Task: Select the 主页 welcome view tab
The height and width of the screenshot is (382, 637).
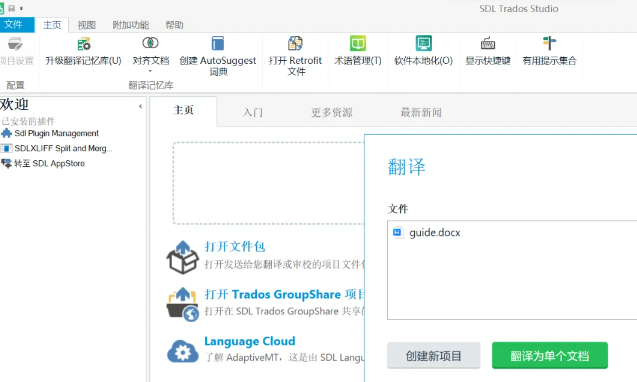Action: 183,111
